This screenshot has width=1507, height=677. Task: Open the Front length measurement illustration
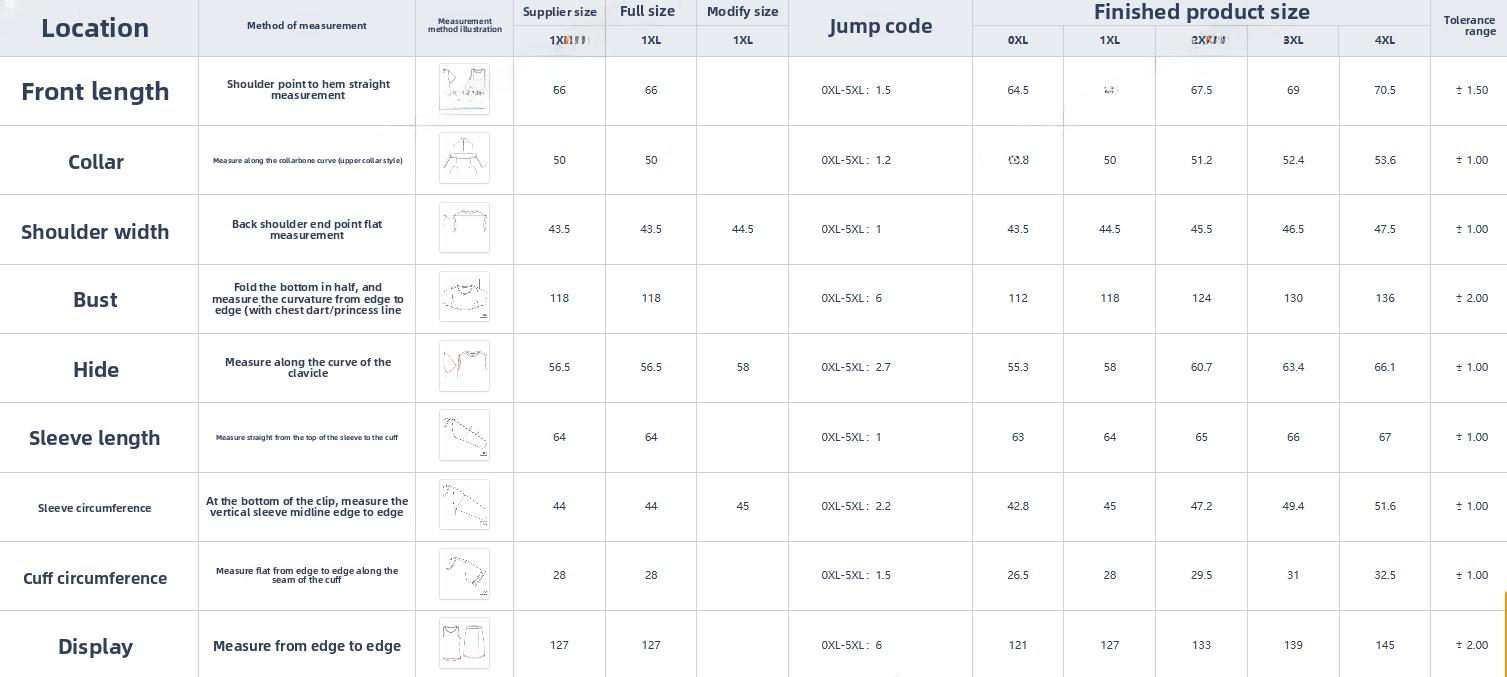point(464,89)
